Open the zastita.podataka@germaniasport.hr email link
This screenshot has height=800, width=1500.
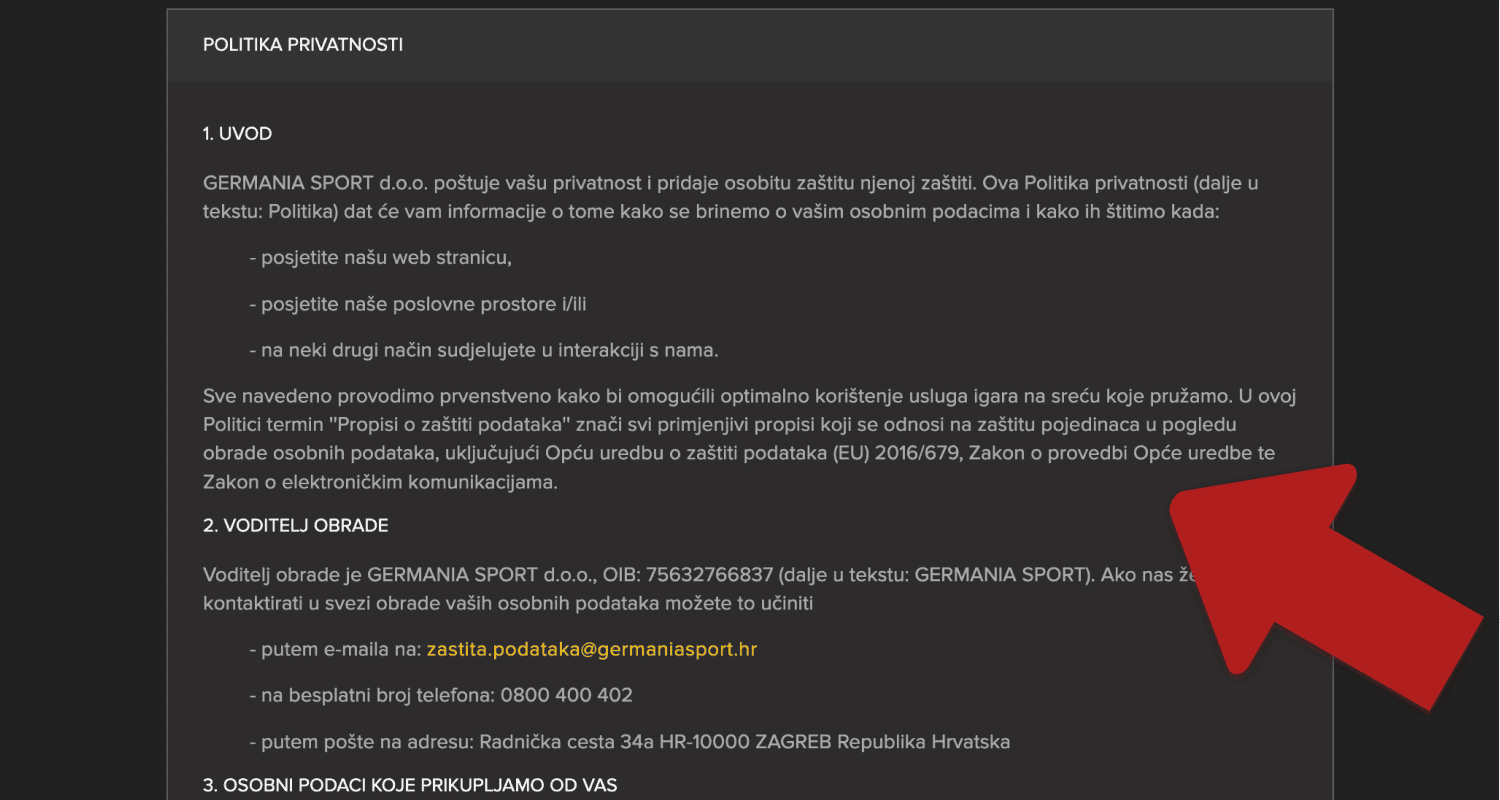(592, 649)
